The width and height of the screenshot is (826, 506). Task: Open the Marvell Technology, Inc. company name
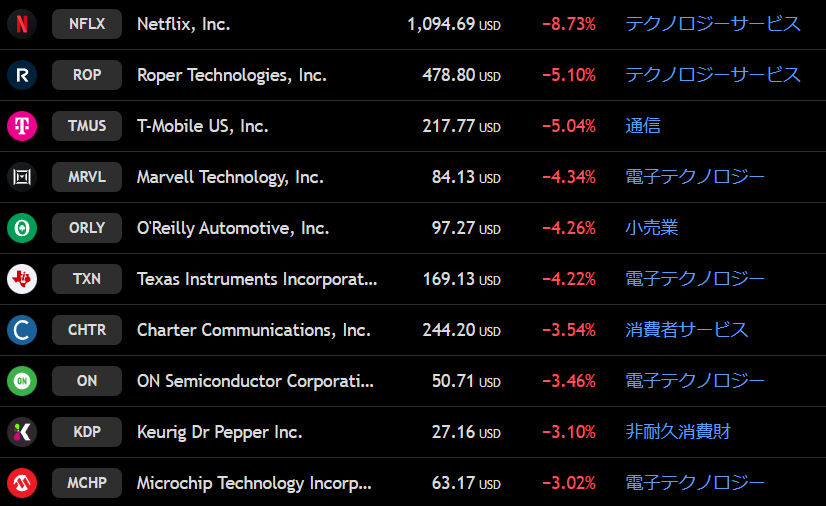(230, 177)
